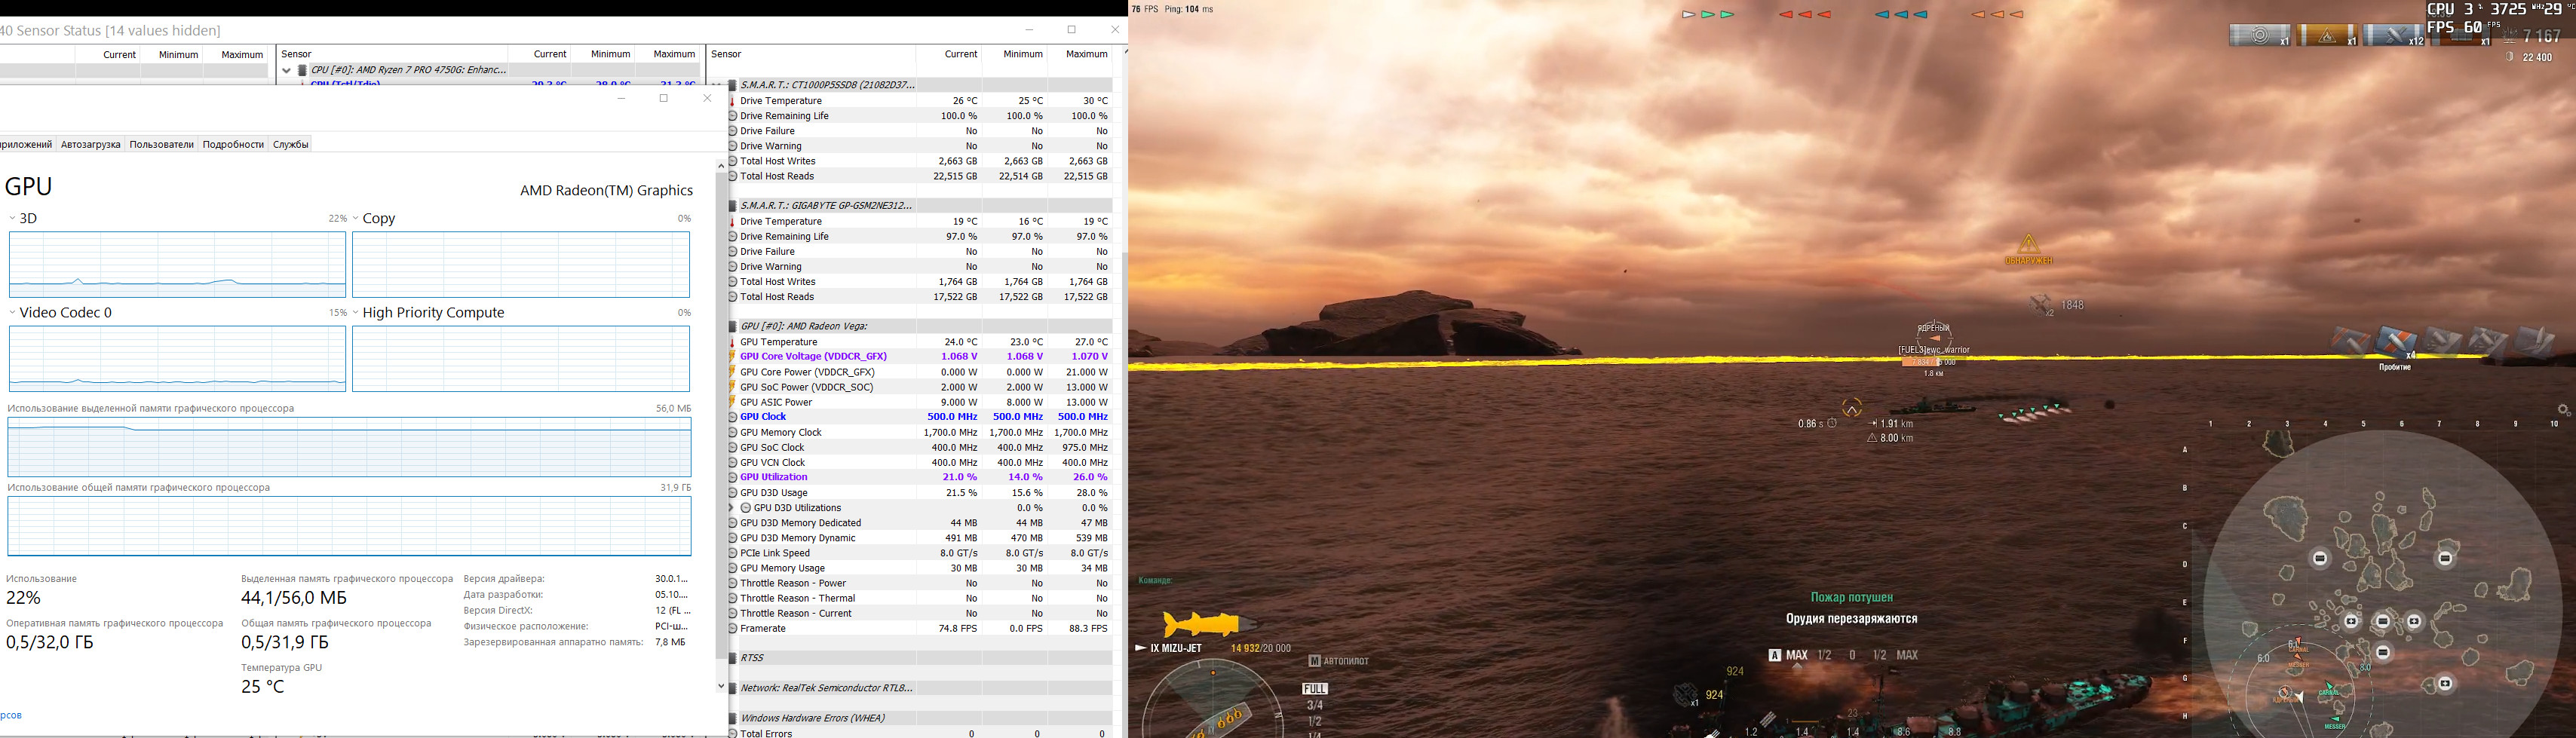Click the 'Пожар потушен' message in the game
2576x738 pixels.
point(1851,598)
